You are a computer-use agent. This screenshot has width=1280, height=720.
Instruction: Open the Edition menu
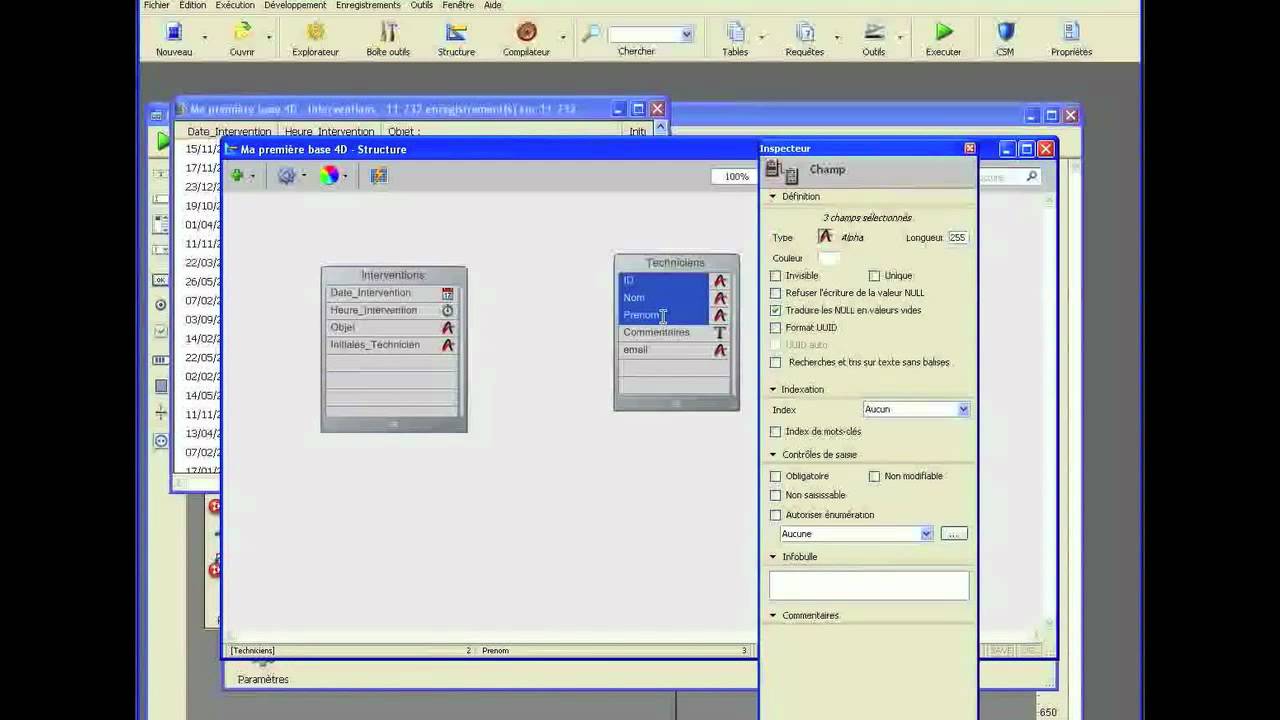click(193, 5)
